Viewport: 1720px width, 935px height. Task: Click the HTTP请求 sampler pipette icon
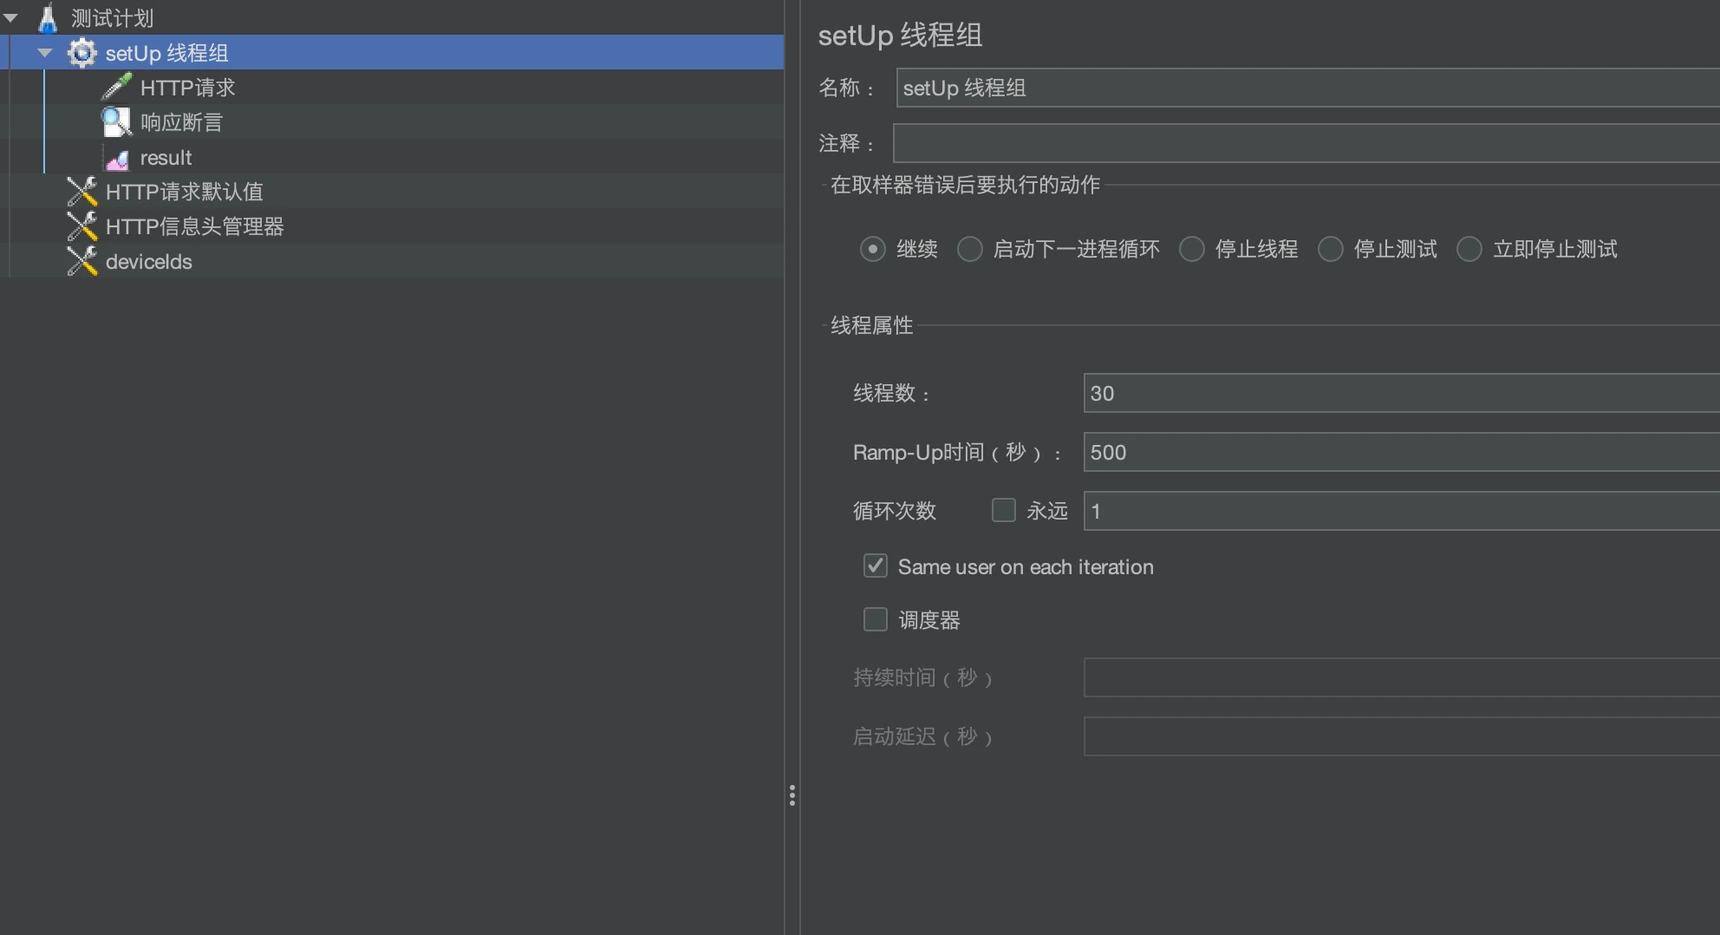coord(117,87)
